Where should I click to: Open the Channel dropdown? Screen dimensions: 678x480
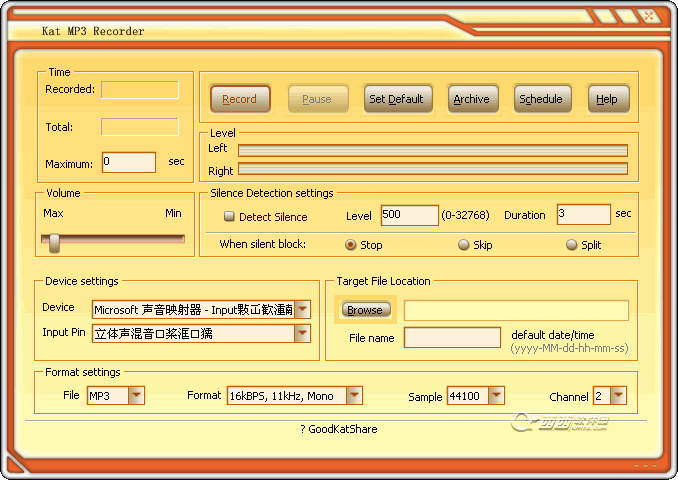click(x=618, y=396)
